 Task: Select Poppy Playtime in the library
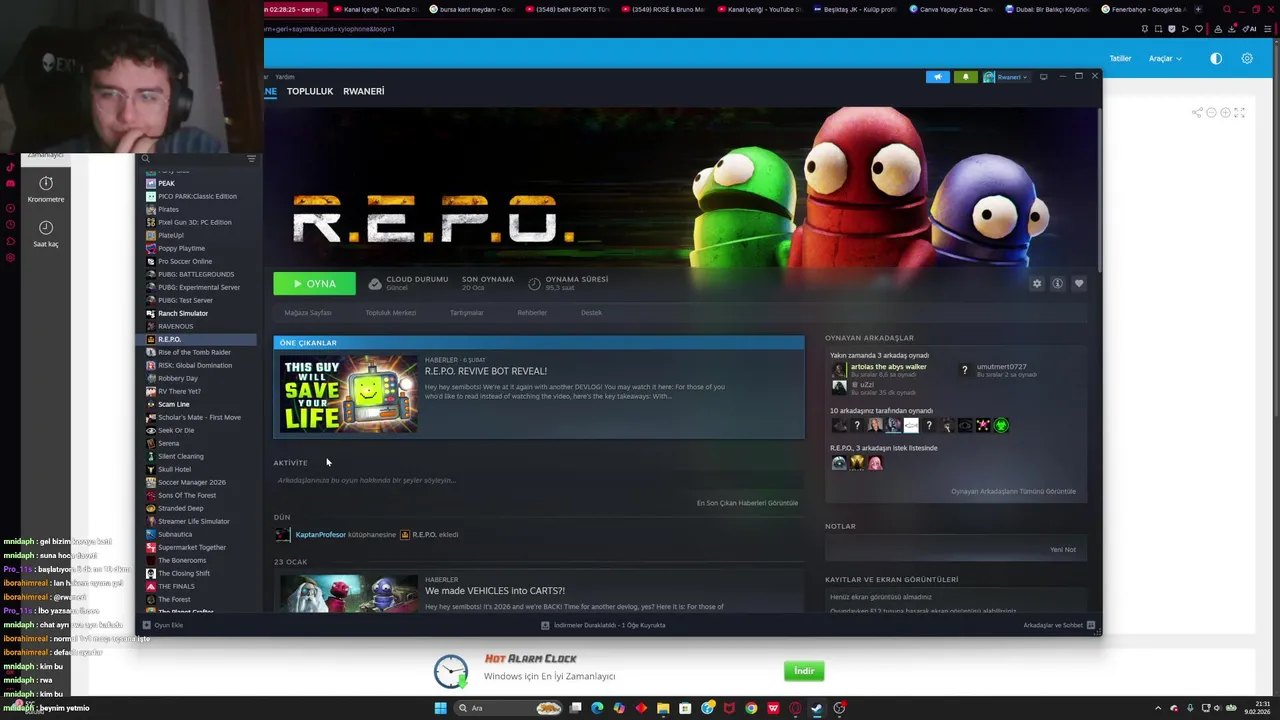(181, 248)
